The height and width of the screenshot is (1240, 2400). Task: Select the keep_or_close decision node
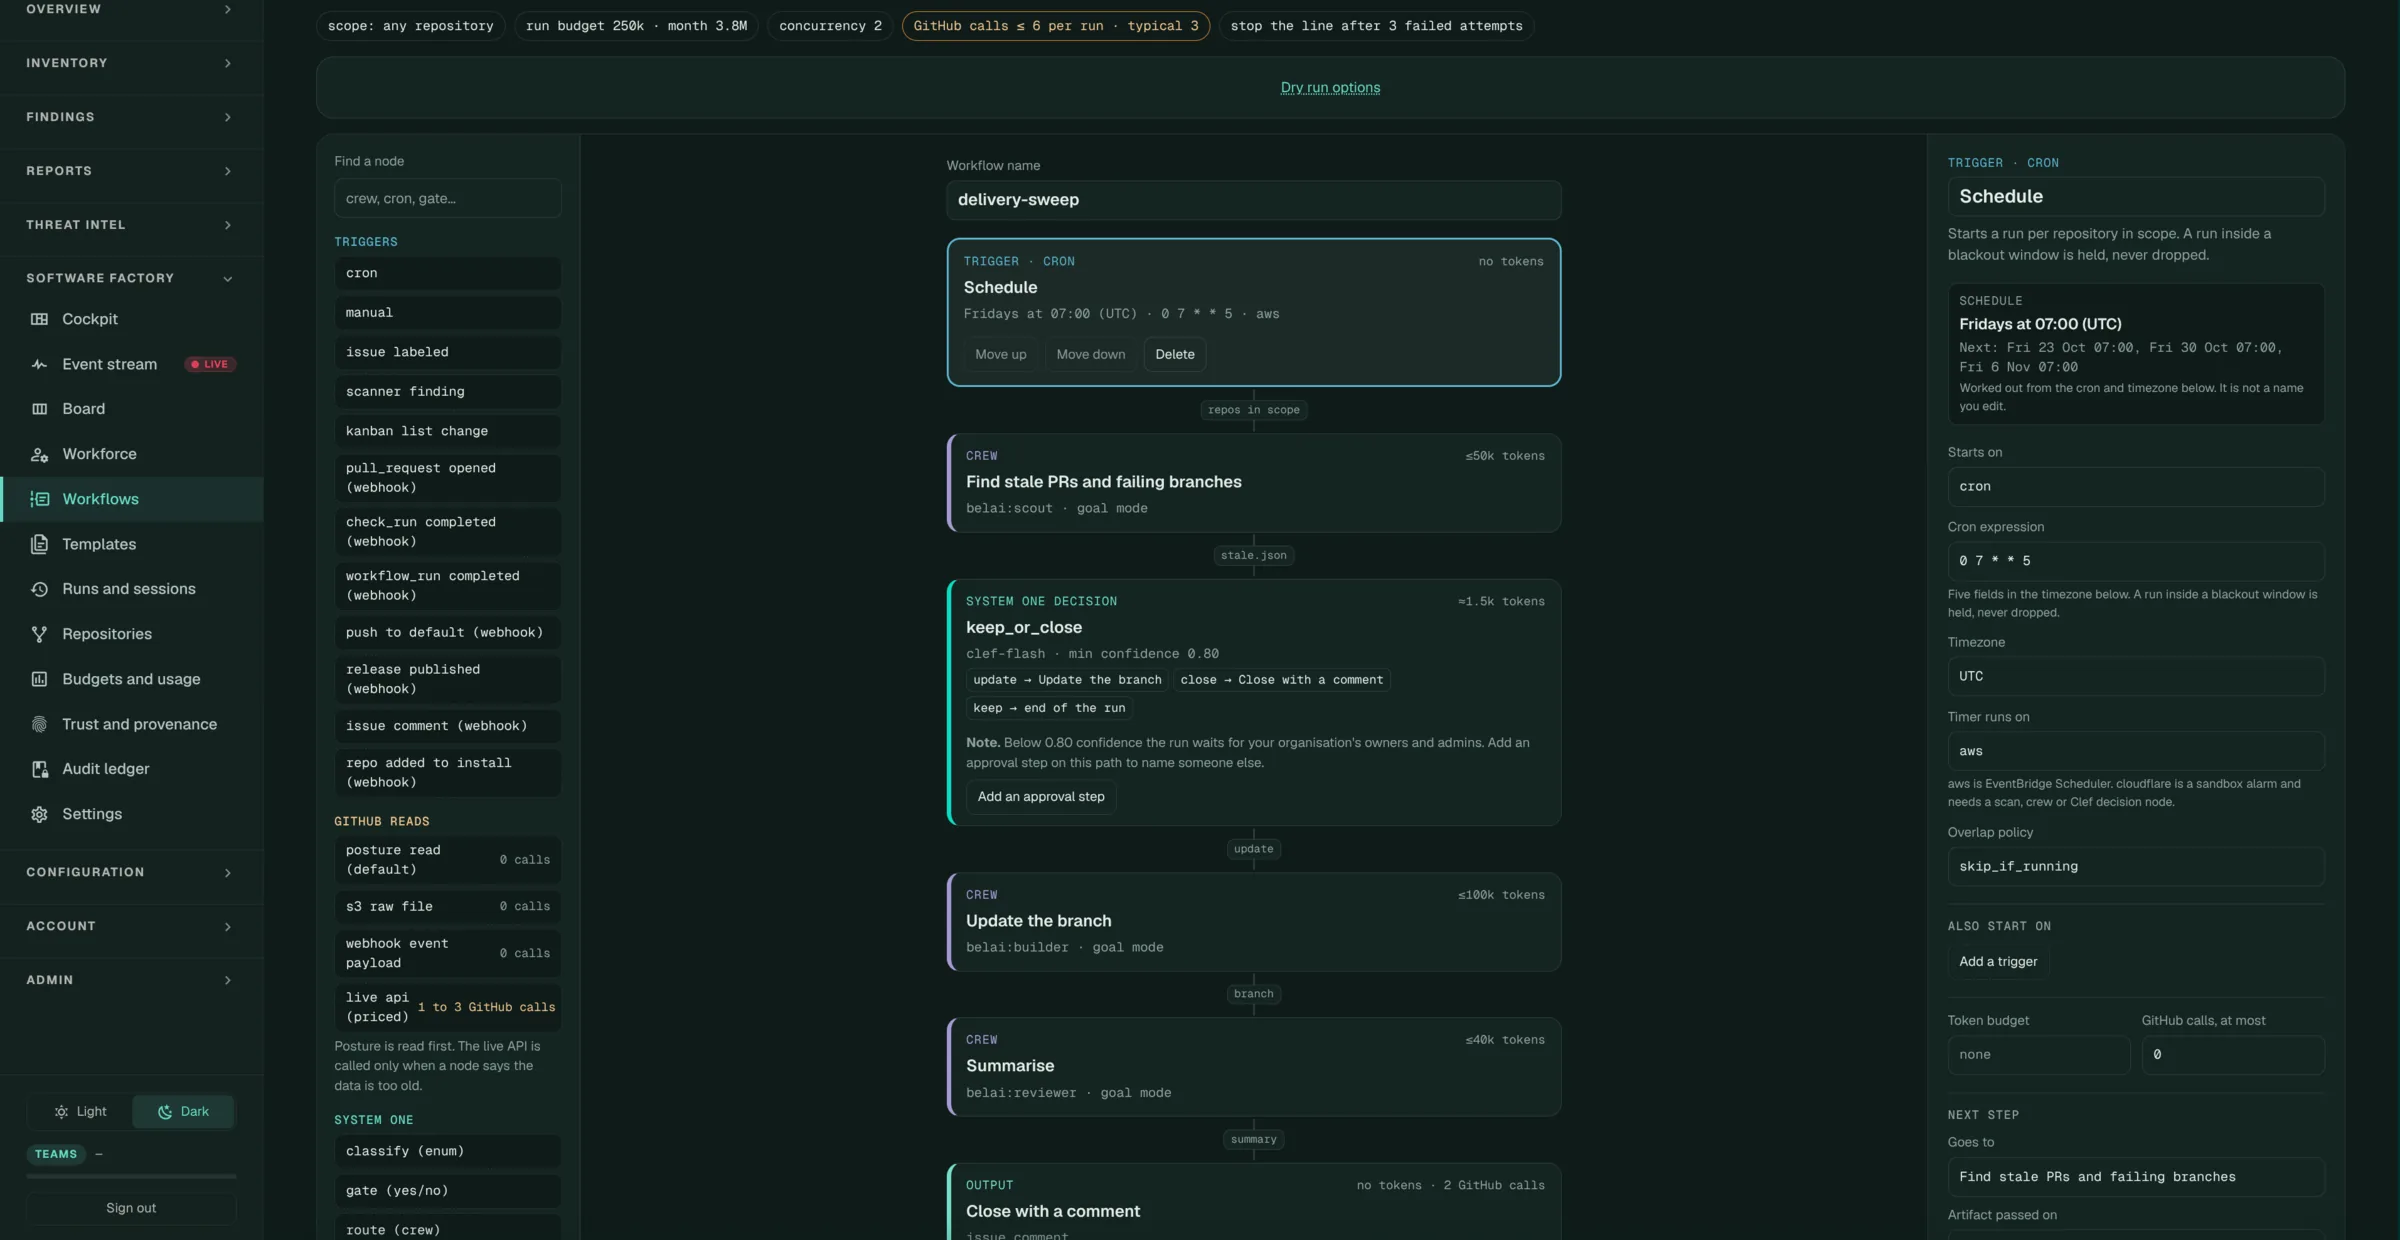1254,702
